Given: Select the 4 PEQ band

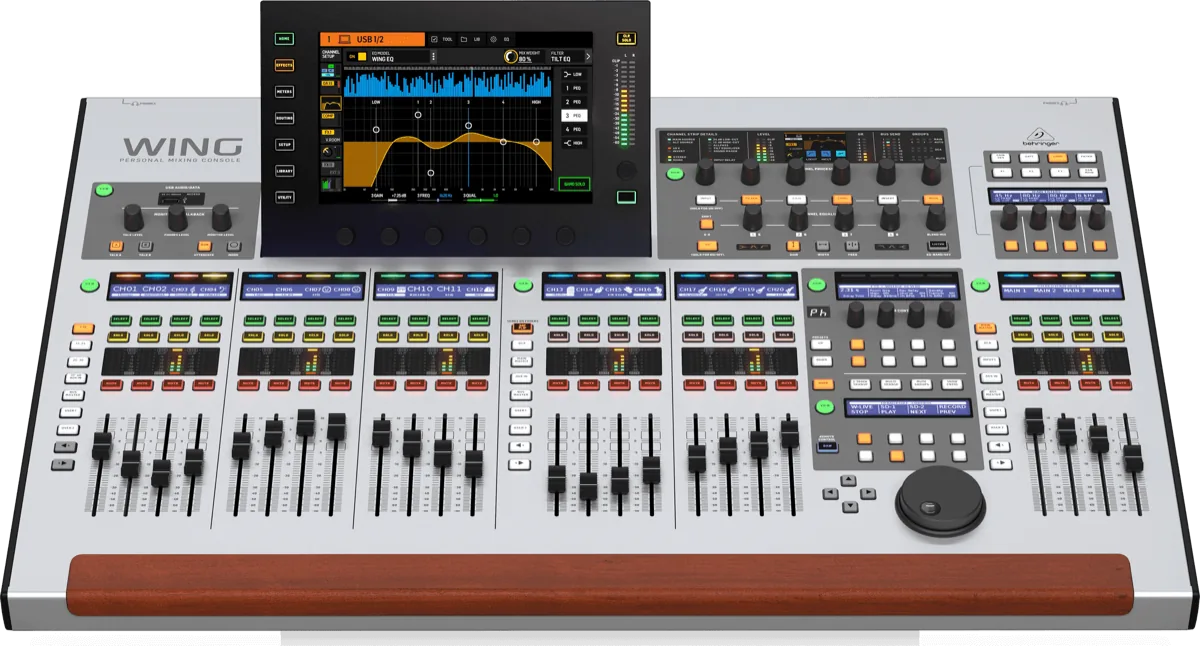Looking at the screenshot, I should 574,129.
